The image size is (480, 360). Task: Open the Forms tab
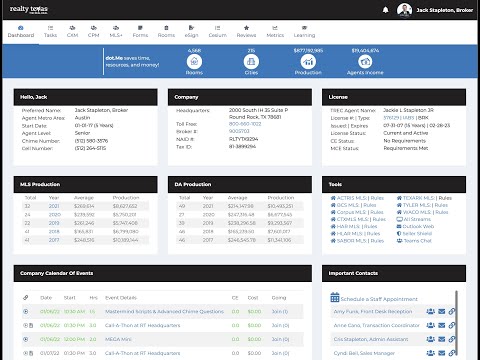(x=140, y=32)
